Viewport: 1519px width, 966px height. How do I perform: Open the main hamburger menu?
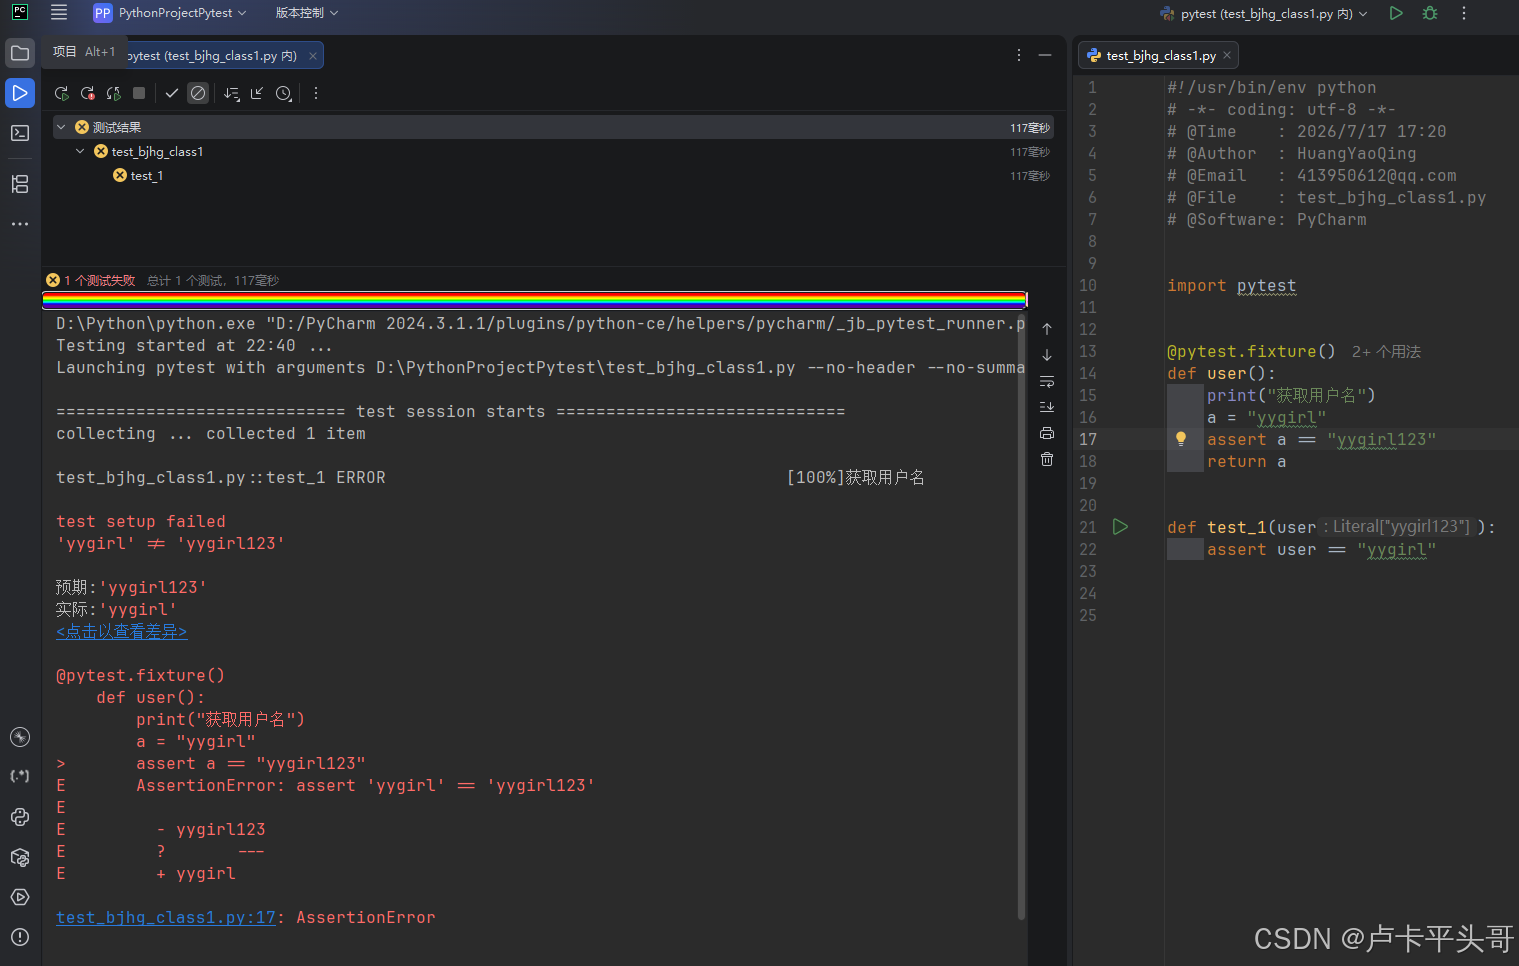[59, 13]
